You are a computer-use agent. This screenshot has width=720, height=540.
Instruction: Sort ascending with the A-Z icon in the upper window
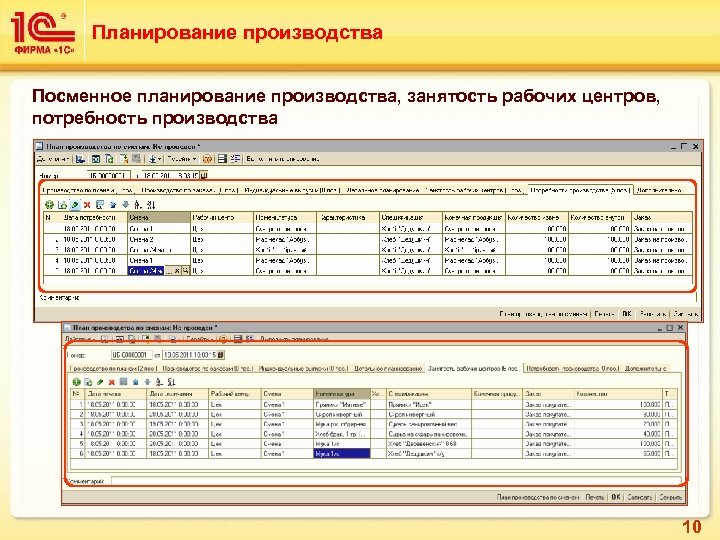coord(138,205)
